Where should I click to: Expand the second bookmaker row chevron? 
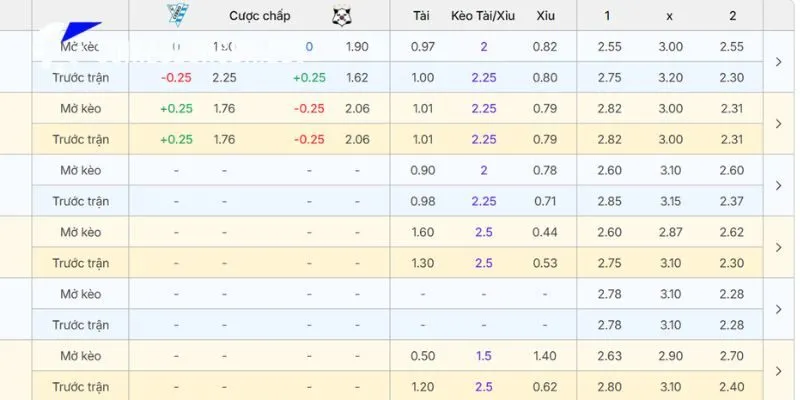(779, 123)
